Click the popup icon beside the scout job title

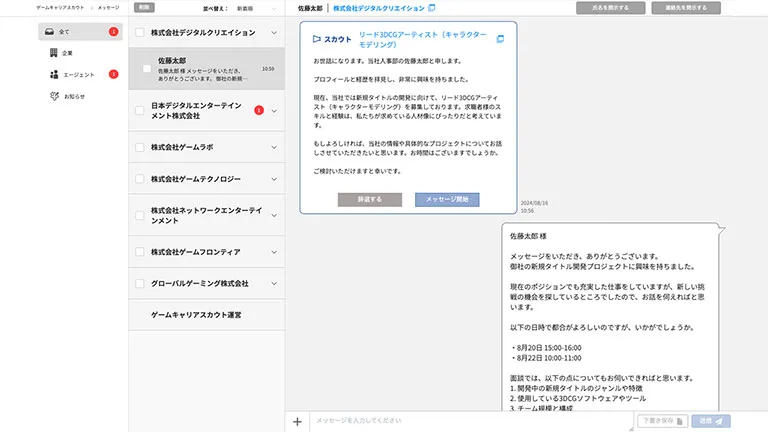coord(500,39)
